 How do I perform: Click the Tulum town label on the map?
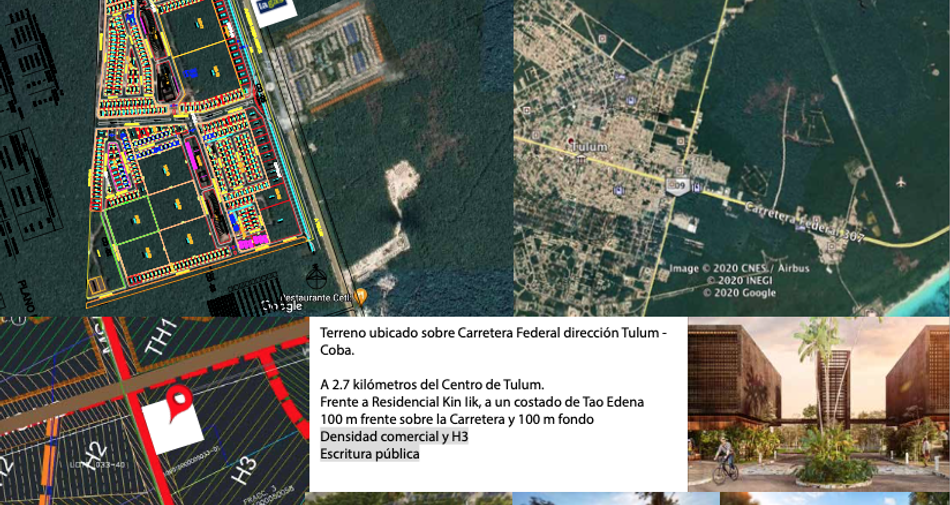[x=589, y=147]
